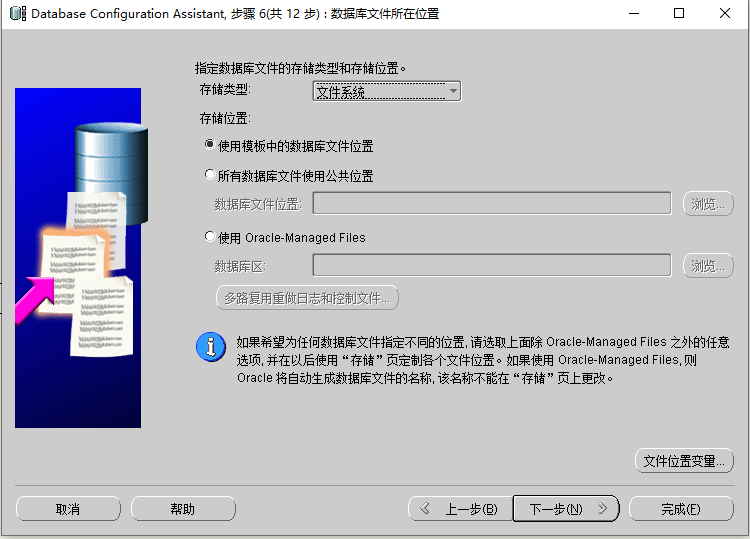Click the Database Configuration Assistant title icon
This screenshot has height=539, width=750.
(x=18, y=13)
